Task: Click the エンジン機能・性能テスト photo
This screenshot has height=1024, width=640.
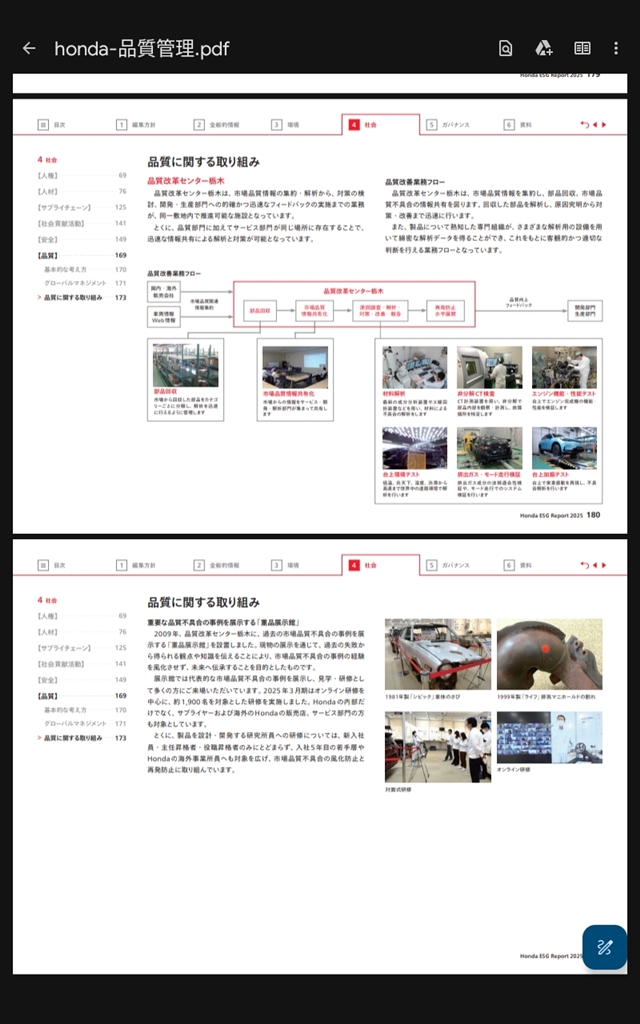Action: pyautogui.click(x=564, y=367)
